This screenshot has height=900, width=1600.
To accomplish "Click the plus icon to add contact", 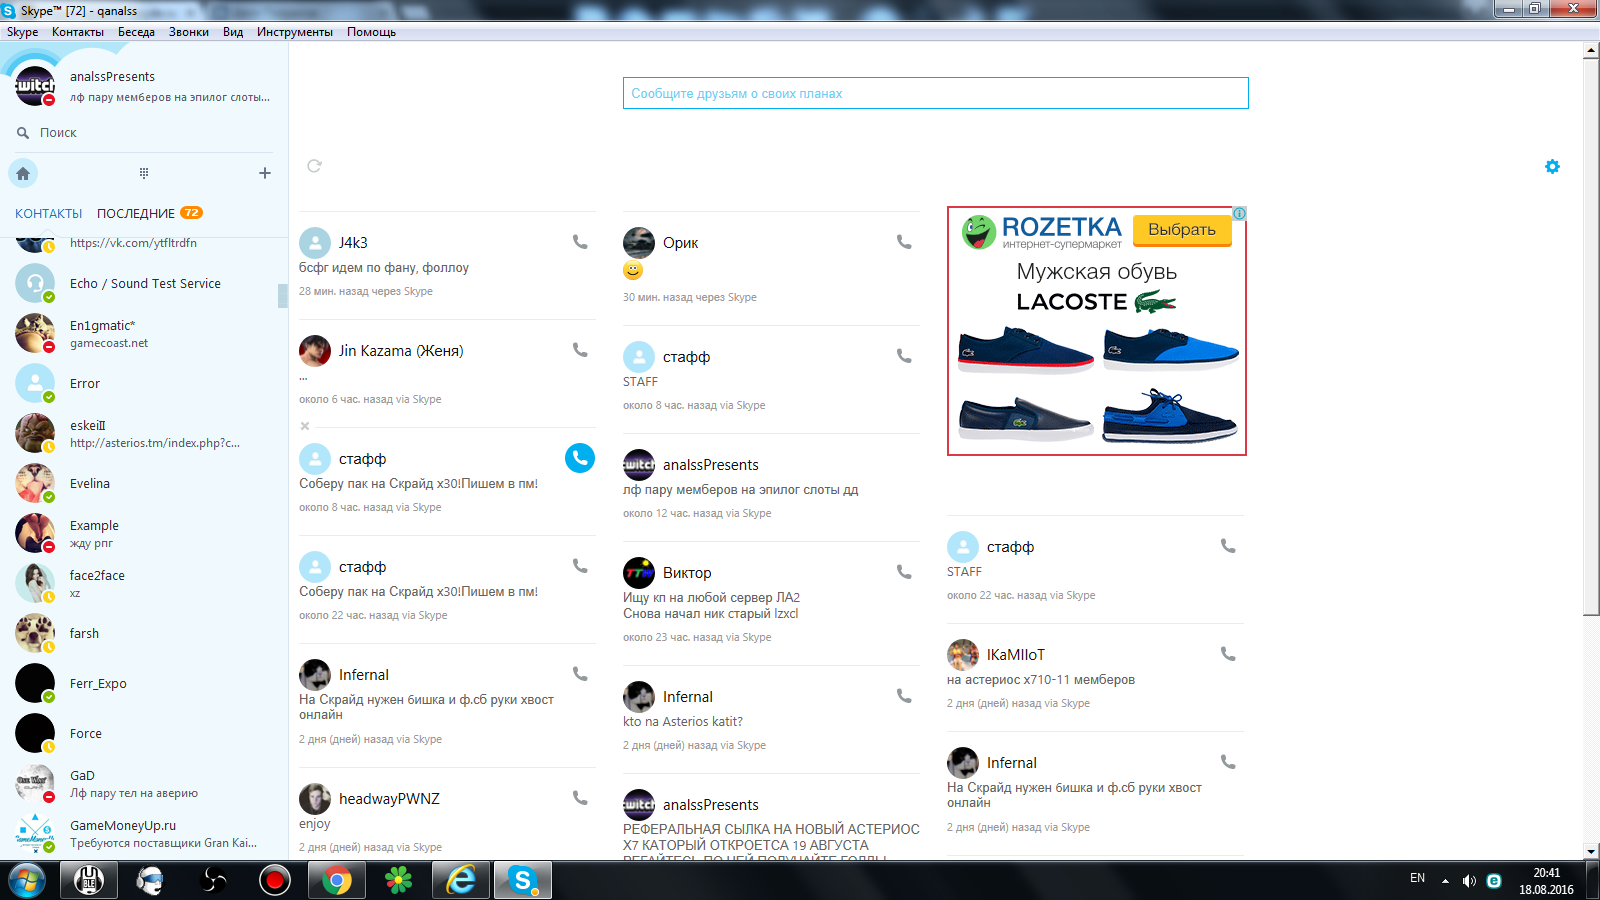I will (265, 173).
